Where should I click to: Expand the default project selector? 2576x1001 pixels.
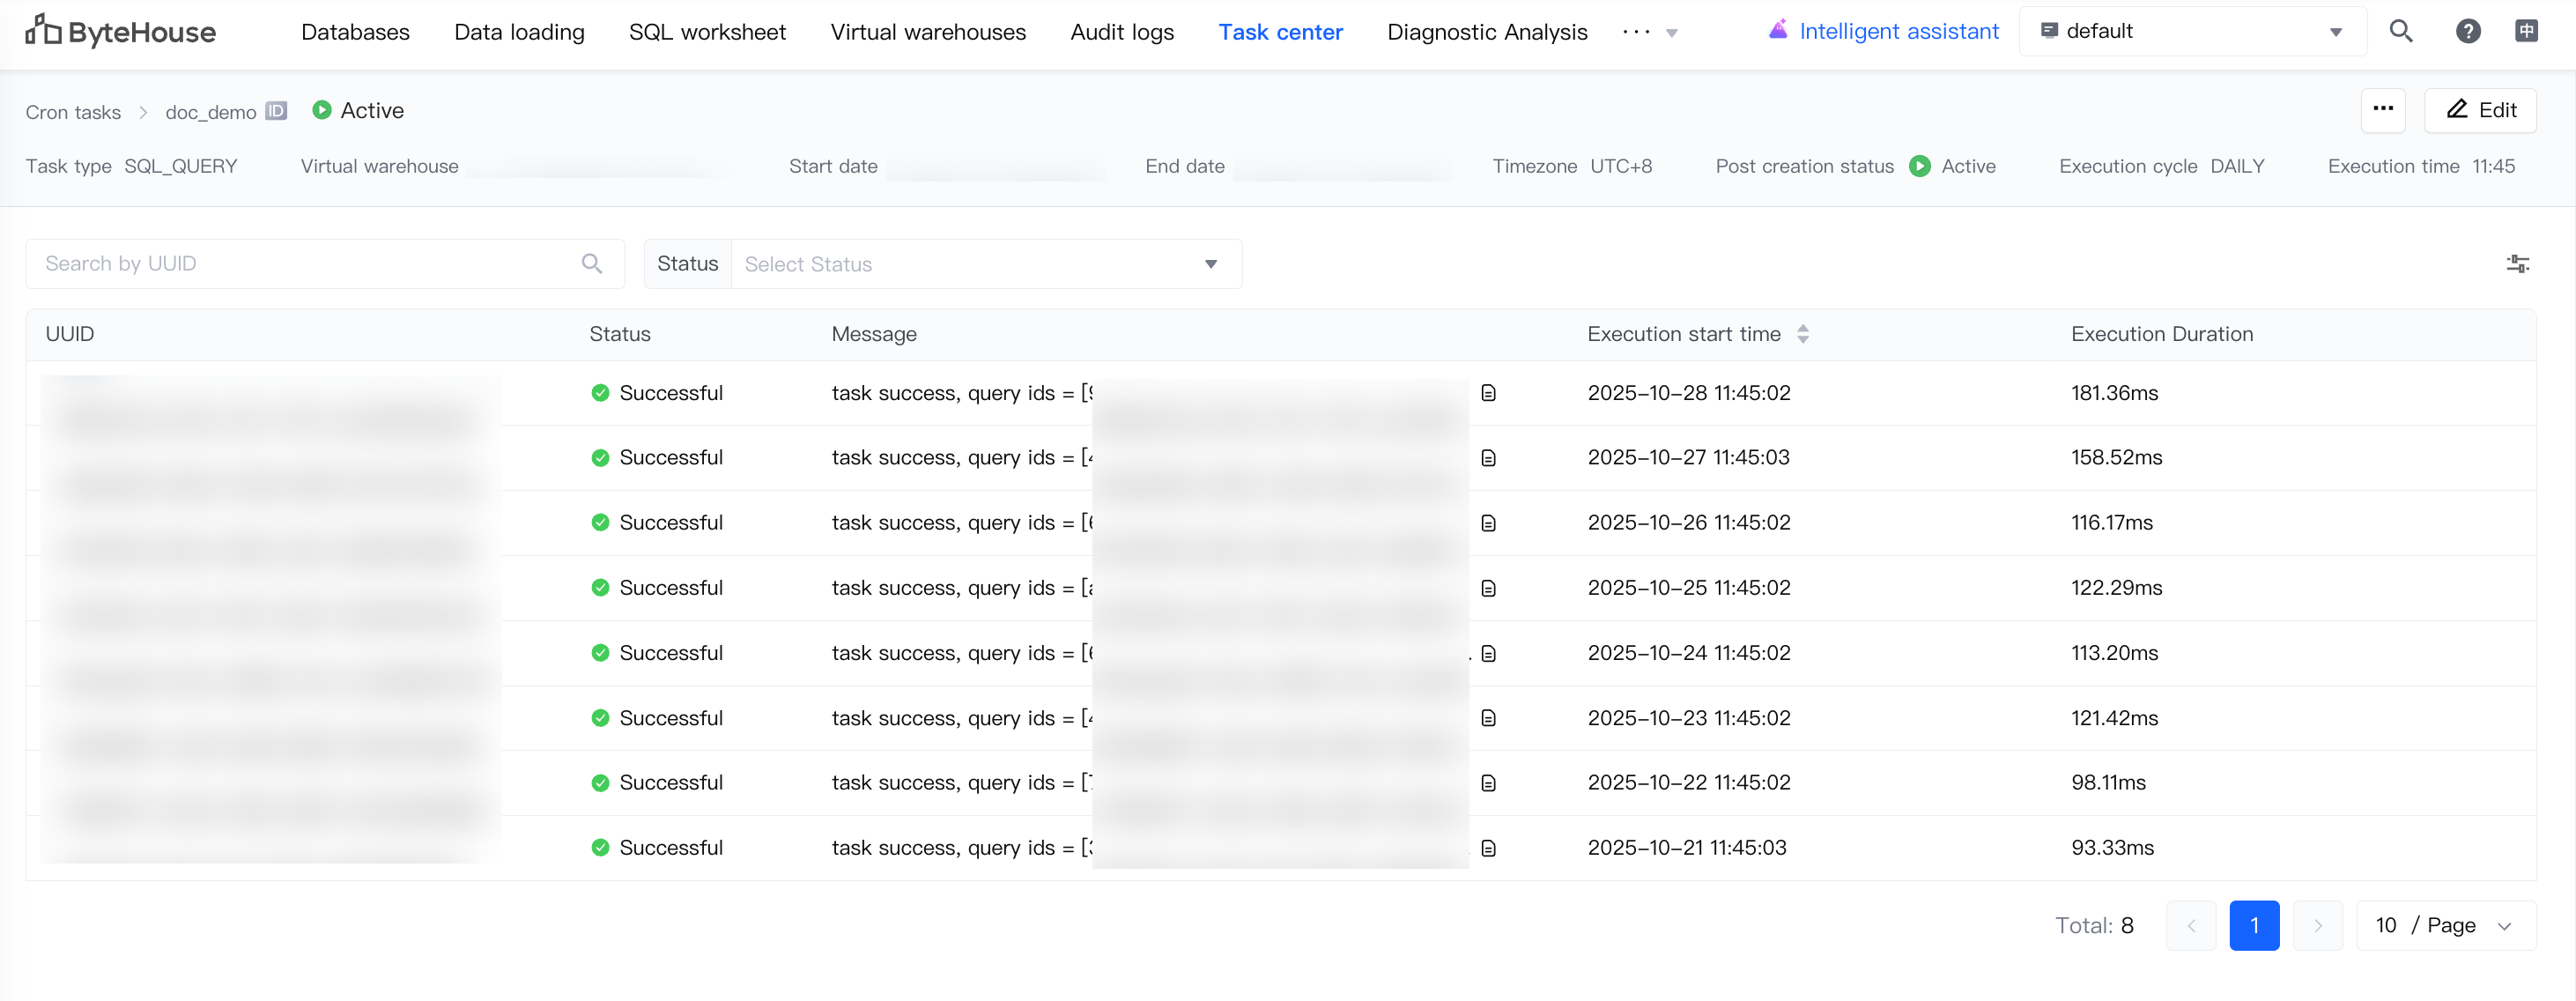(x=2191, y=32)
